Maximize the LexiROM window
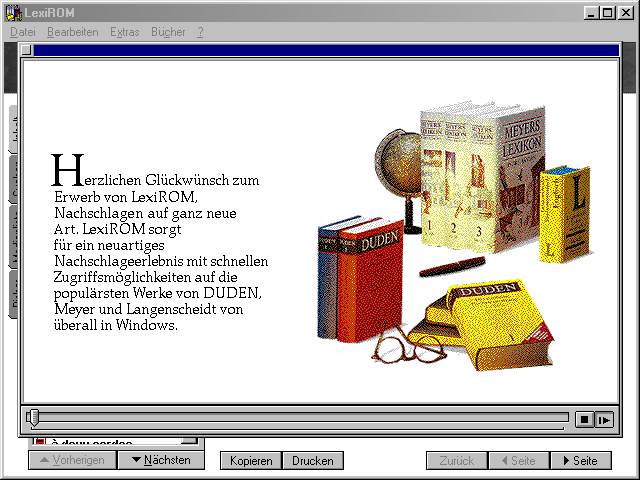Image resolution: width=640 pixels, height=480 pixels. (607, 13)
